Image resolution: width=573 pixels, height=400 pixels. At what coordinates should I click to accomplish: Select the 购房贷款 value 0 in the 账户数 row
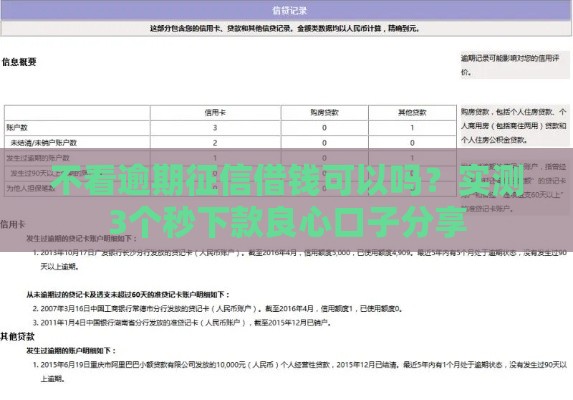325,127
